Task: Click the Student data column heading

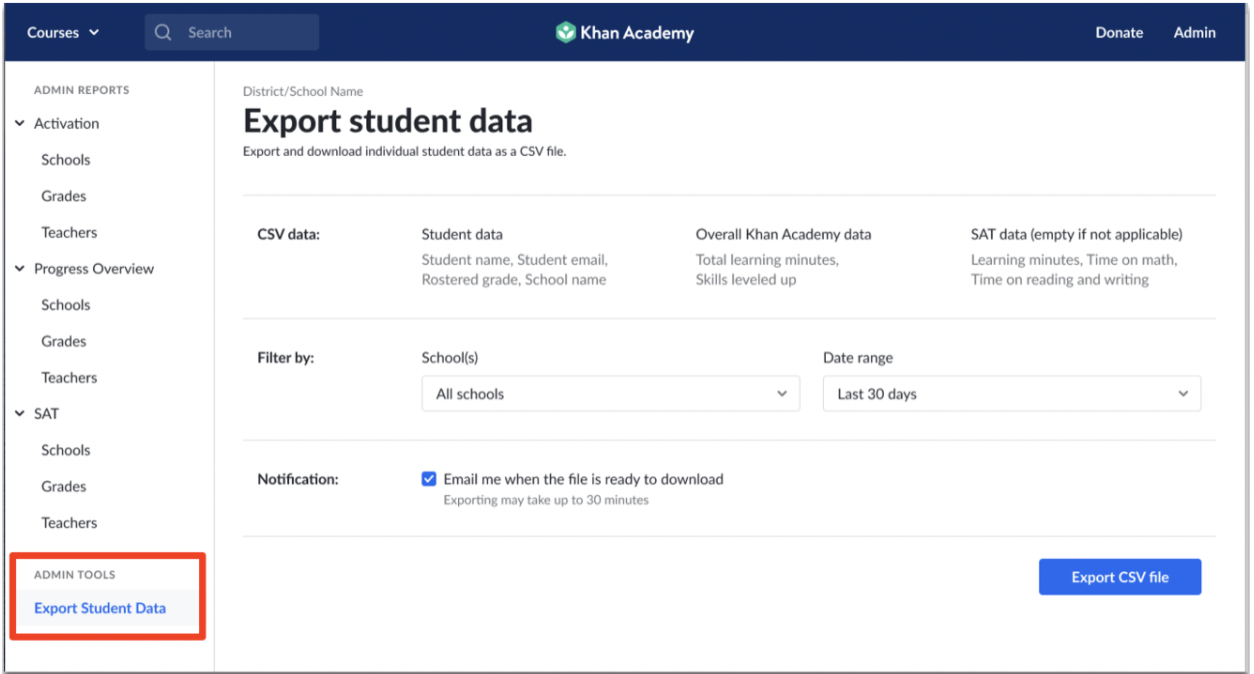Action: 462,234
